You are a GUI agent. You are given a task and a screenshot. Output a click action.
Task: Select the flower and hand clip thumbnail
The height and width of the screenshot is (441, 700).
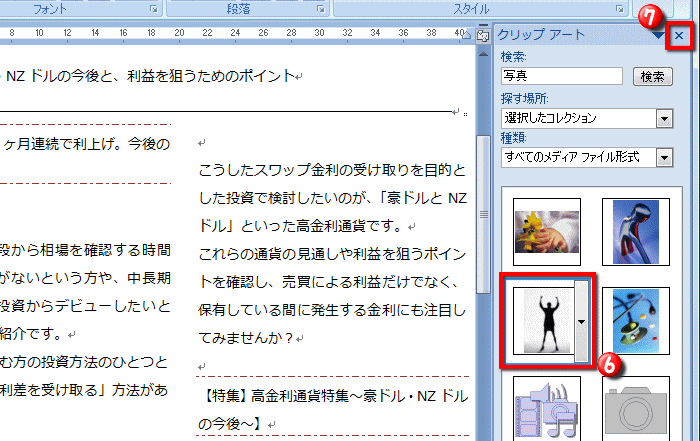tap(547, 232)
